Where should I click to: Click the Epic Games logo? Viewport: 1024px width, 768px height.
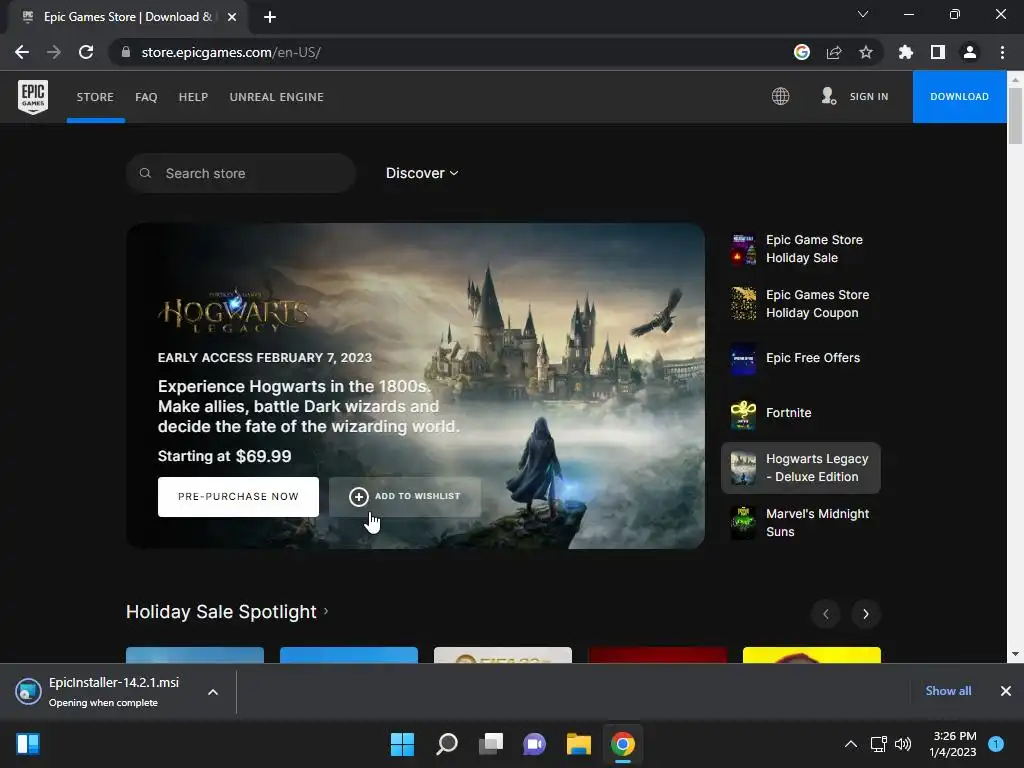33,97
